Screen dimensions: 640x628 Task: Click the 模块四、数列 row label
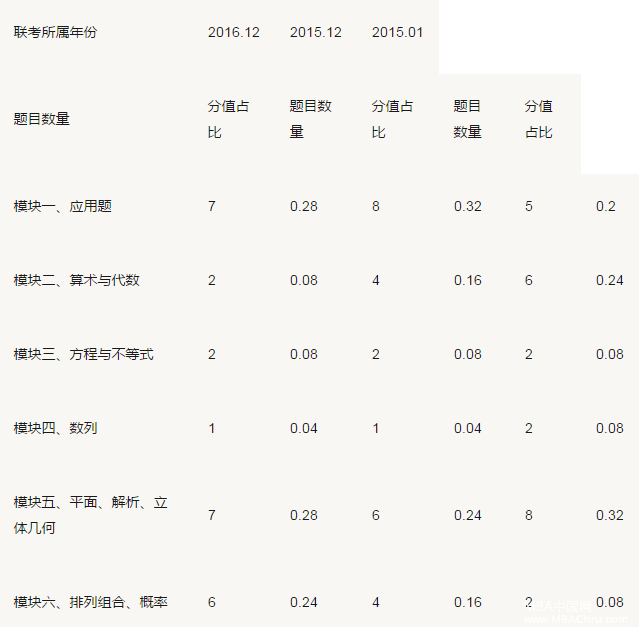pos(56,428)
